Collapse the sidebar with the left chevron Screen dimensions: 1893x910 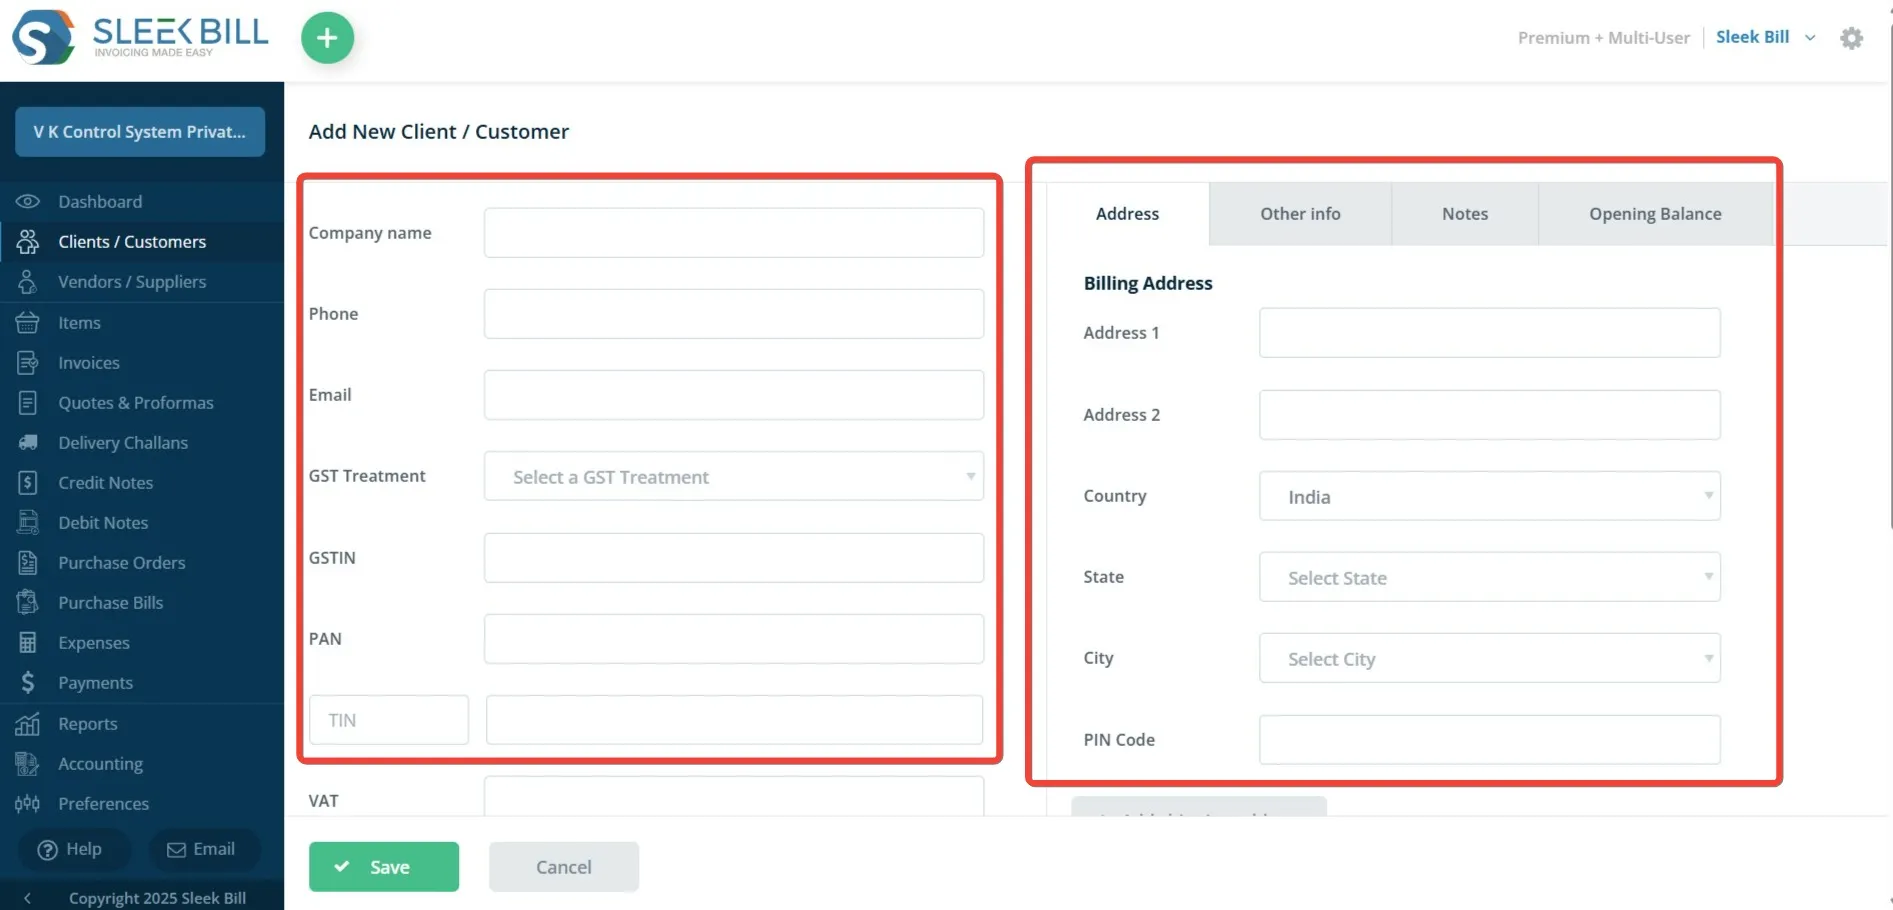click(27, 897)
